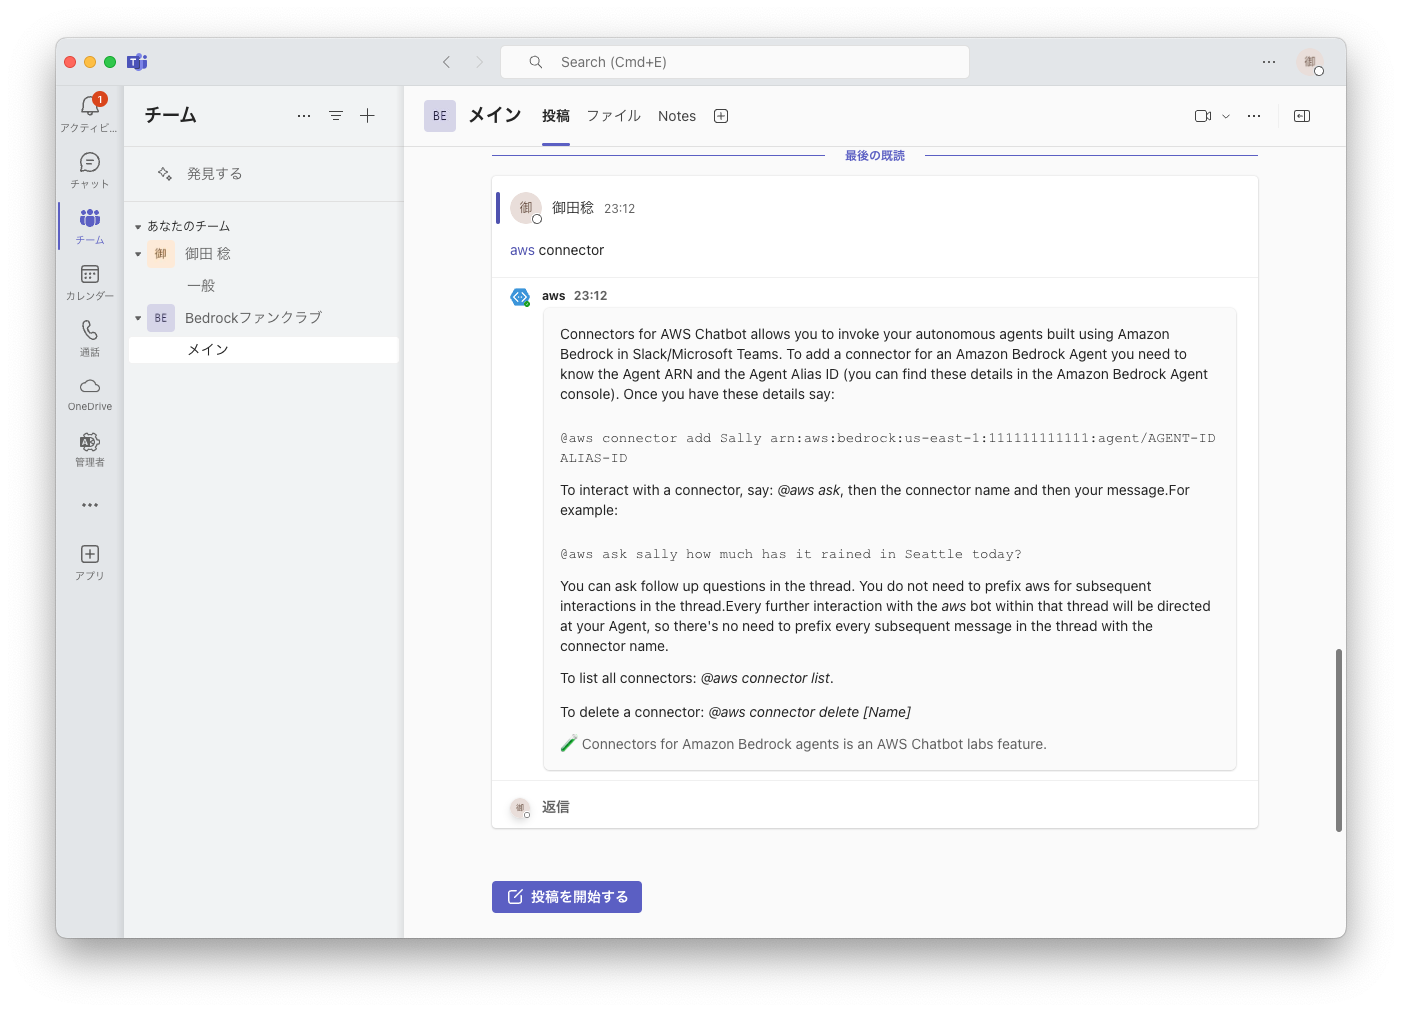
Task: Click the aws bot avatar
Action: [x=520, y=297]
